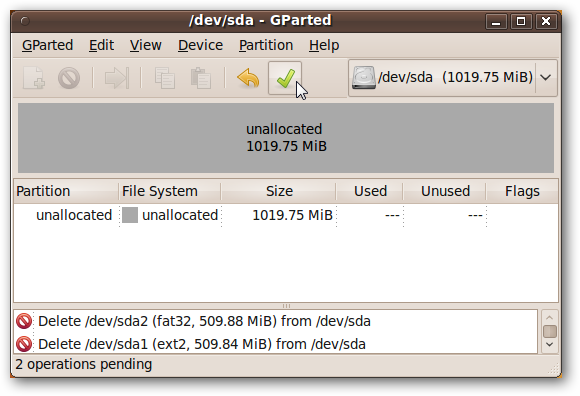Image resolution: width=580 pixels, height=396 pixels.
Task: Click the Copy partition toolbar icon
Action: pos(165,78)
